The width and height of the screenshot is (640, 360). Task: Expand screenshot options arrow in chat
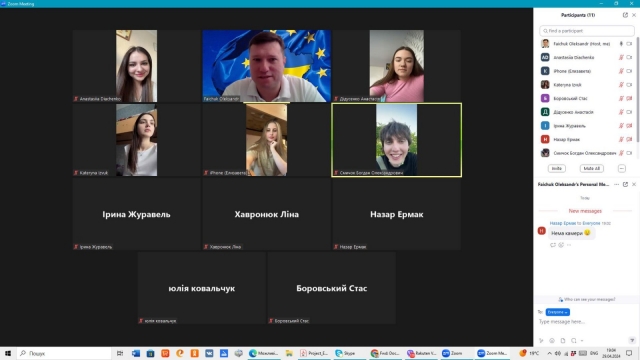582,340
